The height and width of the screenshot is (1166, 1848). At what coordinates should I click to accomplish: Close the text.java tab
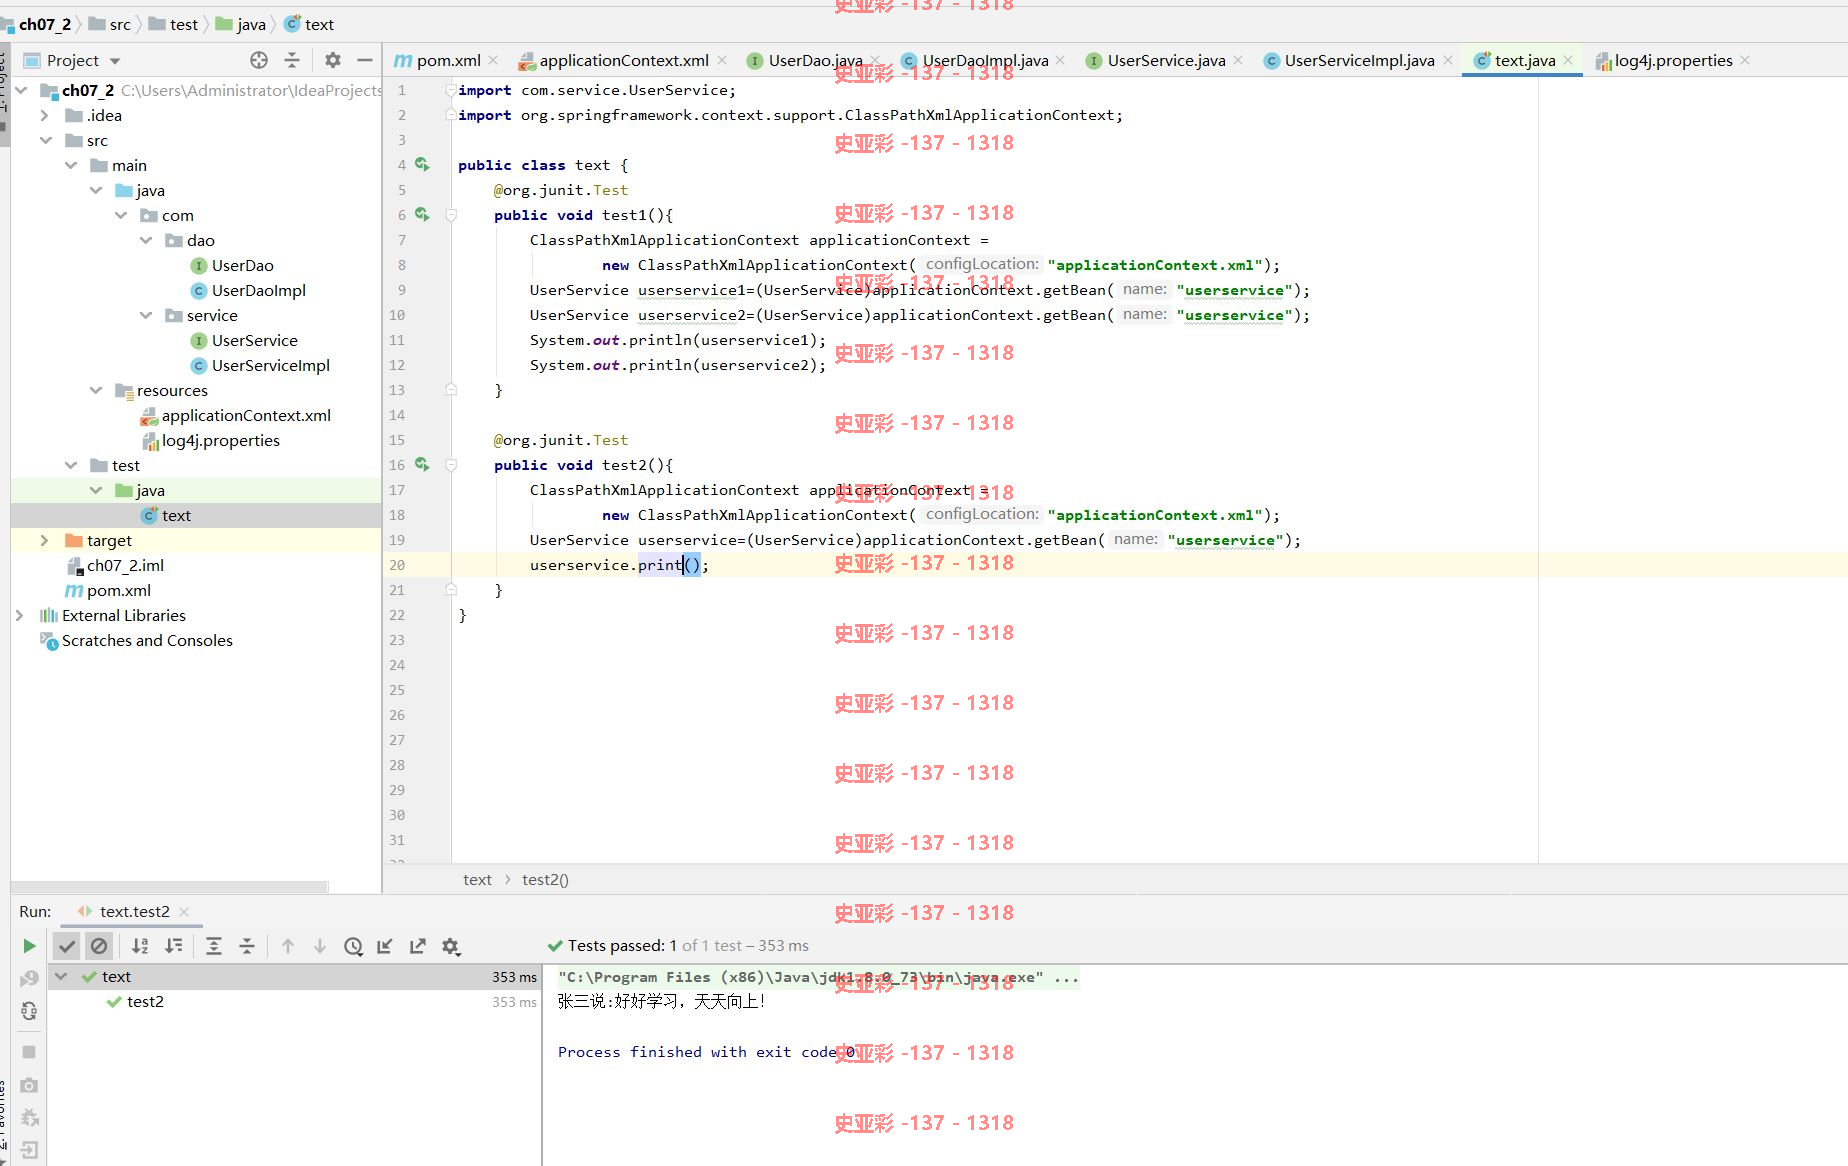tap(1568, 61)
